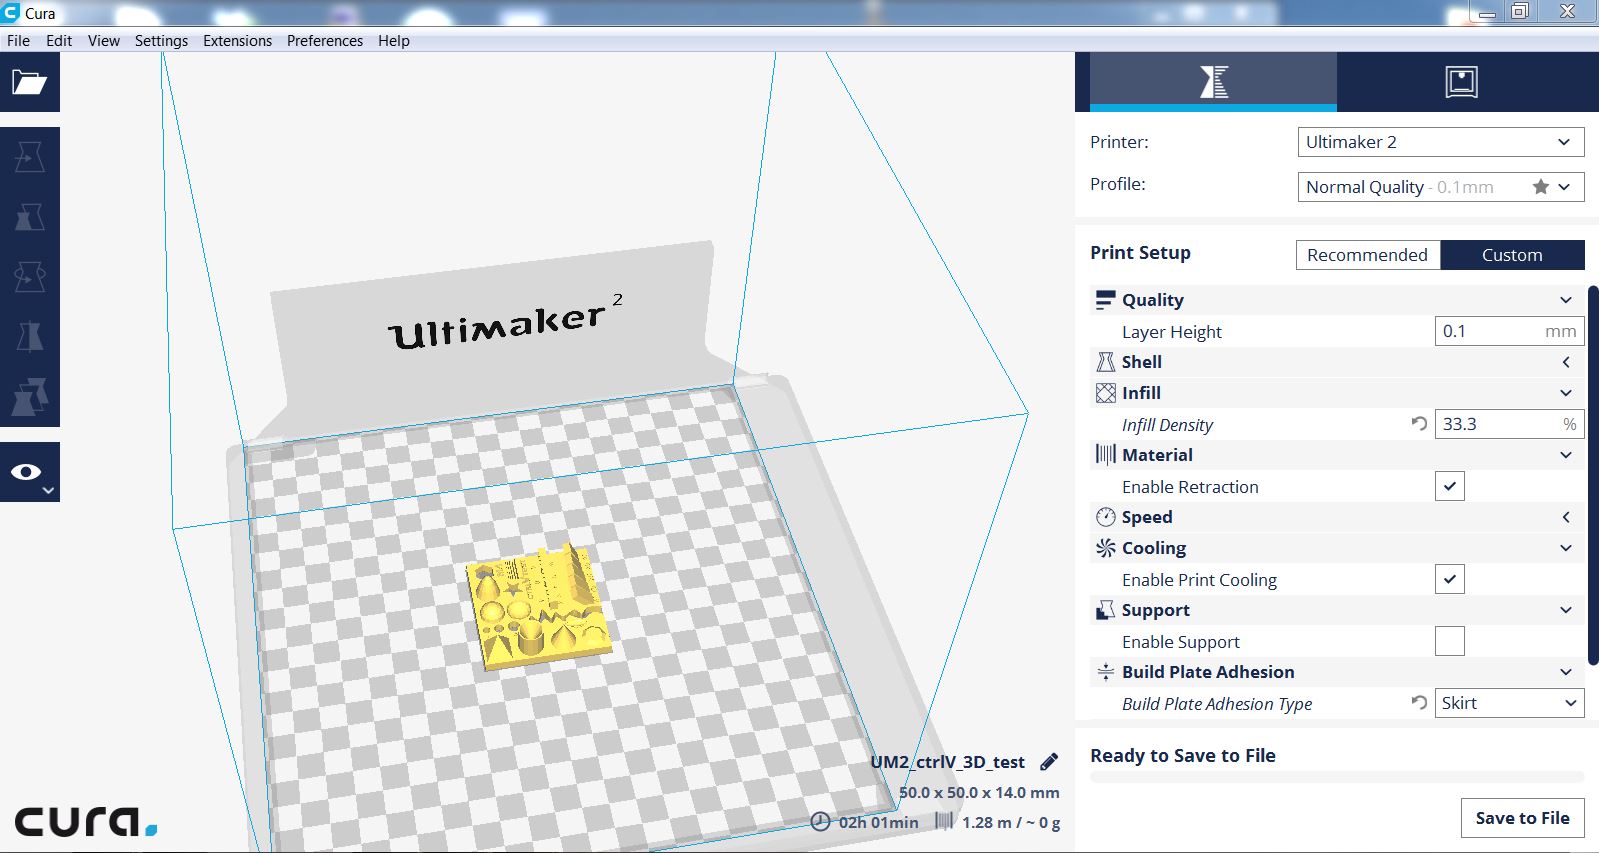Toggle Enable Print Cooling checkbox

1449,579
